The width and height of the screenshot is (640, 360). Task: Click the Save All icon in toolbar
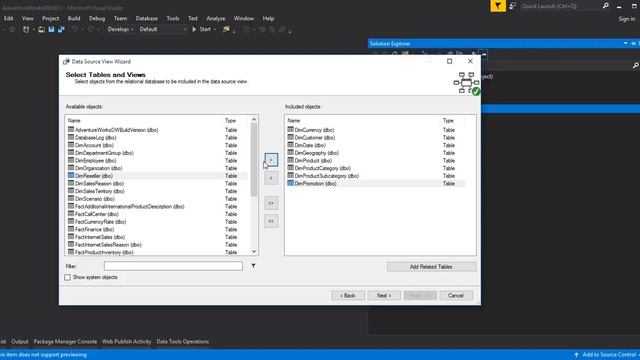[x=61, y=29]
